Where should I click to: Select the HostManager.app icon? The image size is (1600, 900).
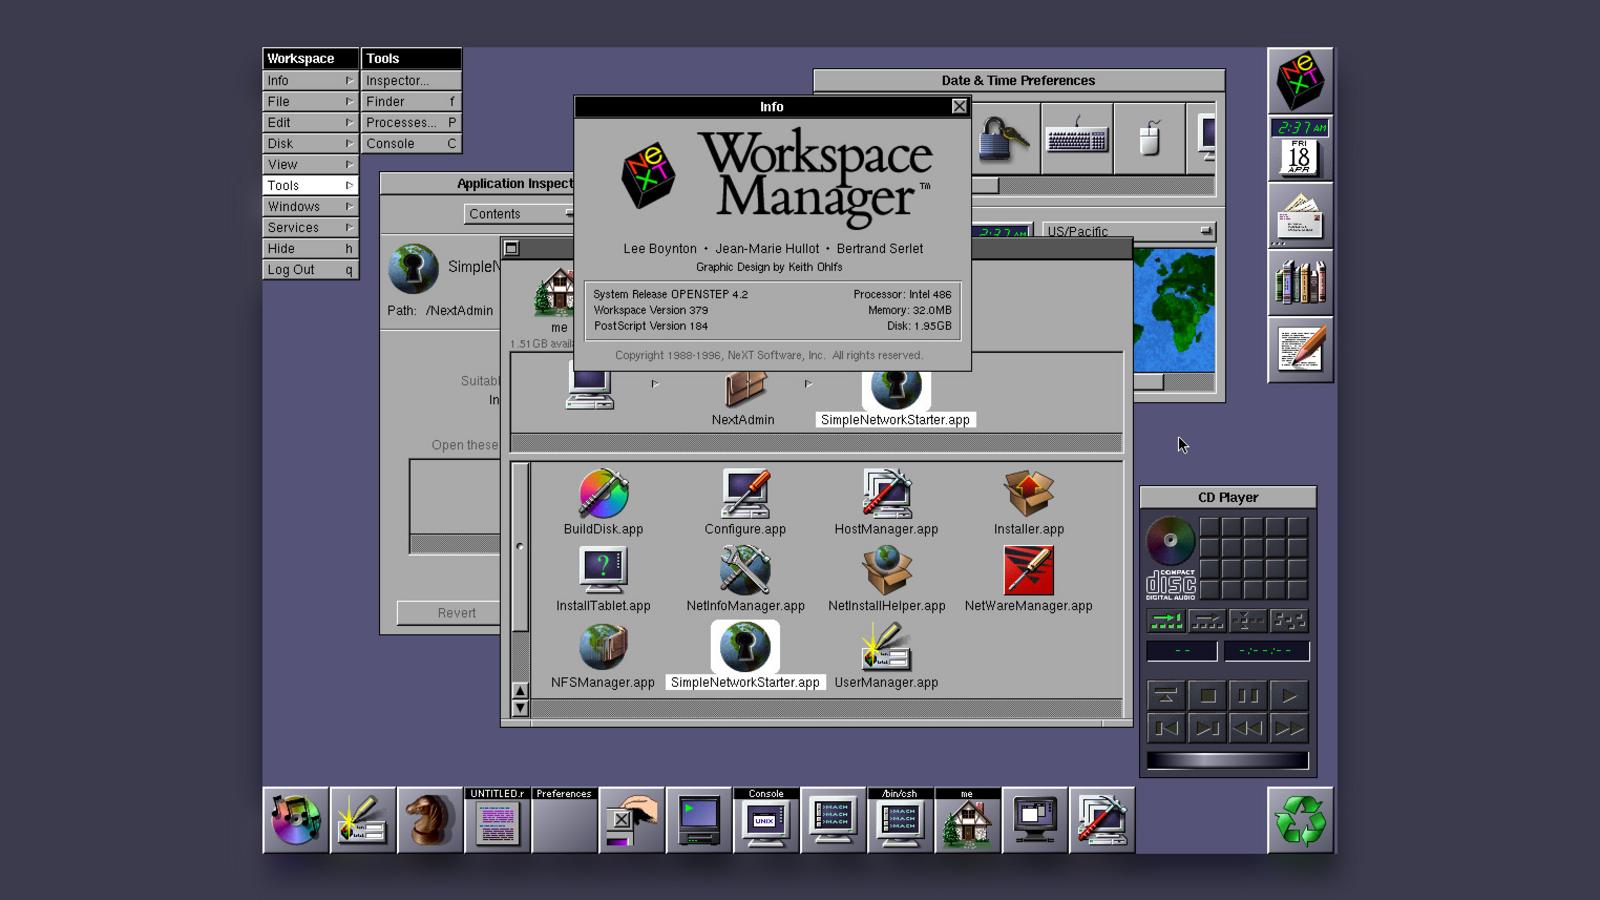(x=886, y=493)
